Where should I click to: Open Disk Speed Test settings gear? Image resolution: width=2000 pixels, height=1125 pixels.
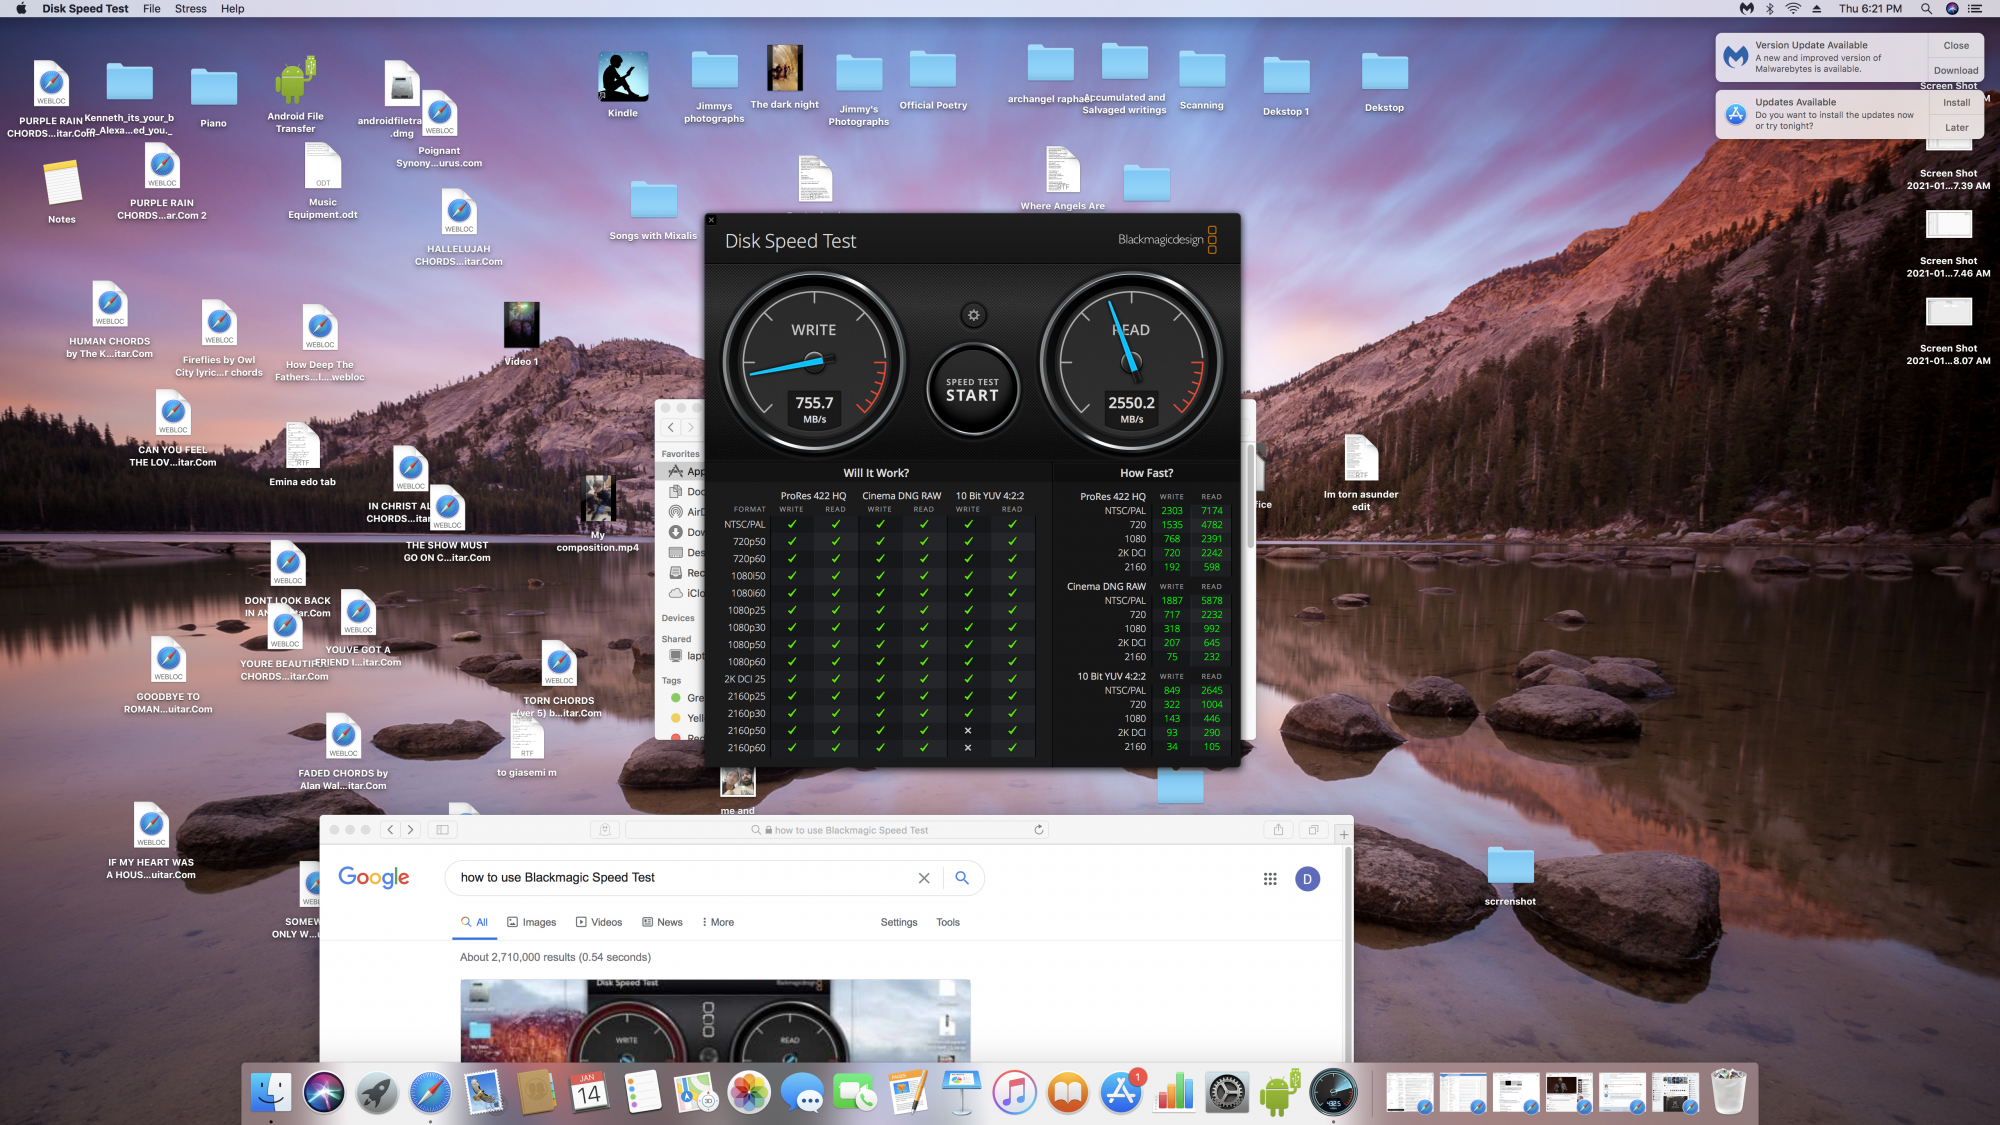pos(973,316)
